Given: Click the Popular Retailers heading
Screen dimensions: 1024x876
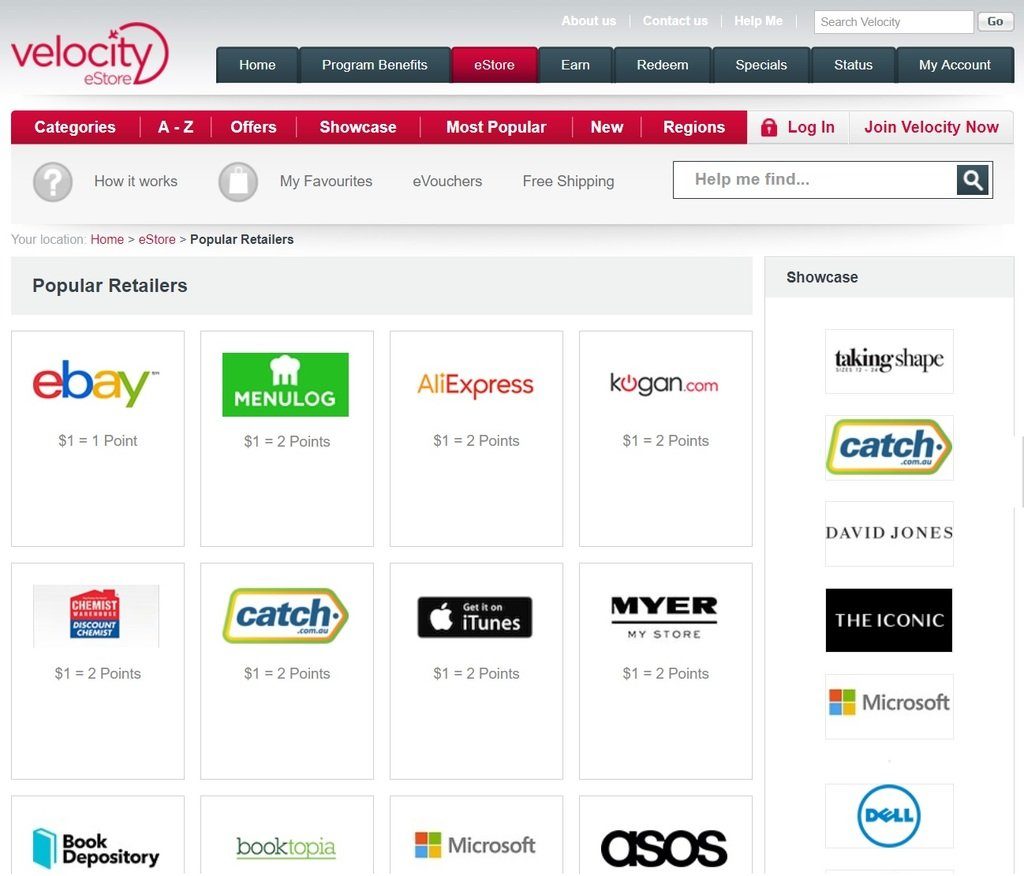Looking at the screenshot, I should pyautogui.click(x=110, y=285).
